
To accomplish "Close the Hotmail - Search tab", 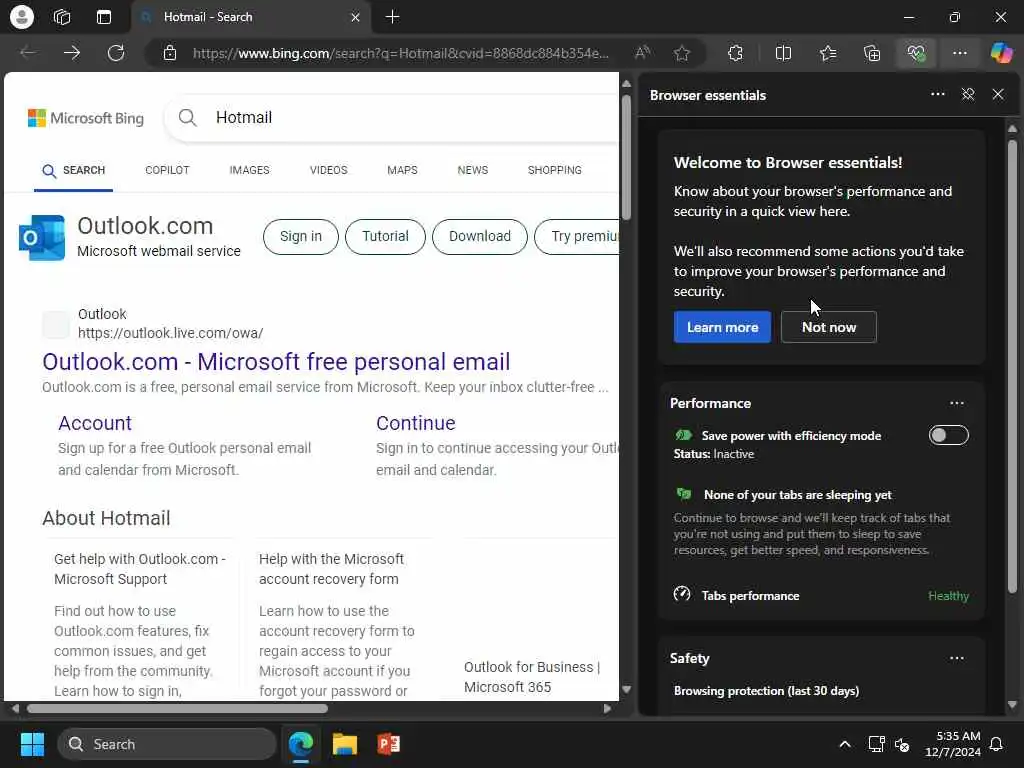I will pos(355,17).
